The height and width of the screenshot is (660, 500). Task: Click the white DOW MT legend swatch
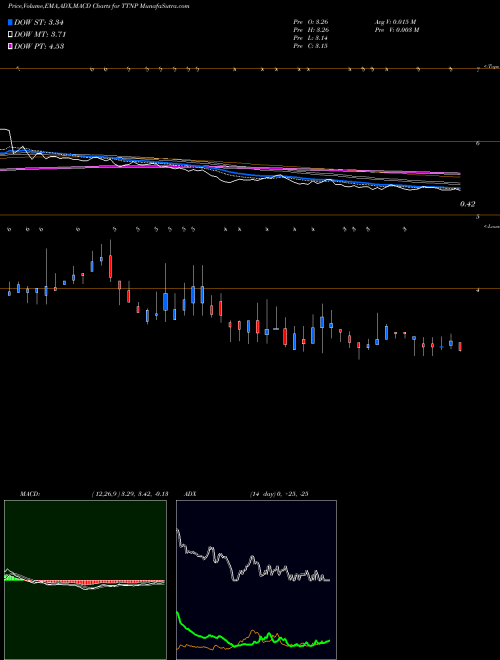point(10,34)
